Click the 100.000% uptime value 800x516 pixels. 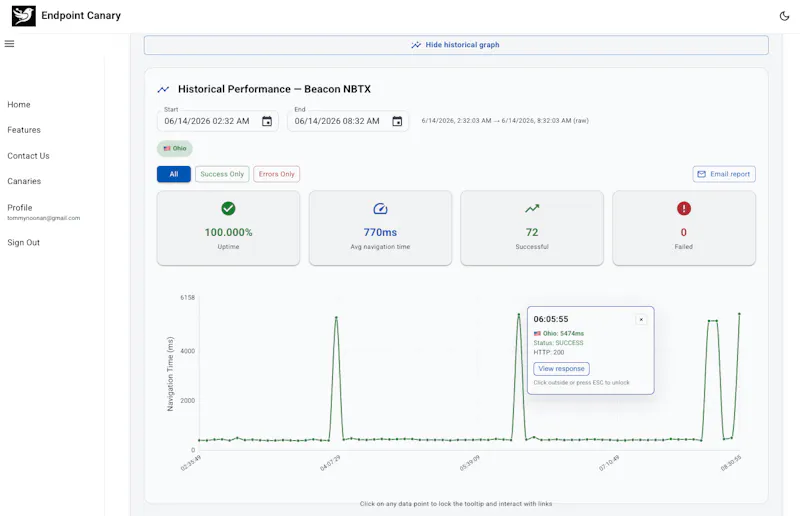(229, 232)
